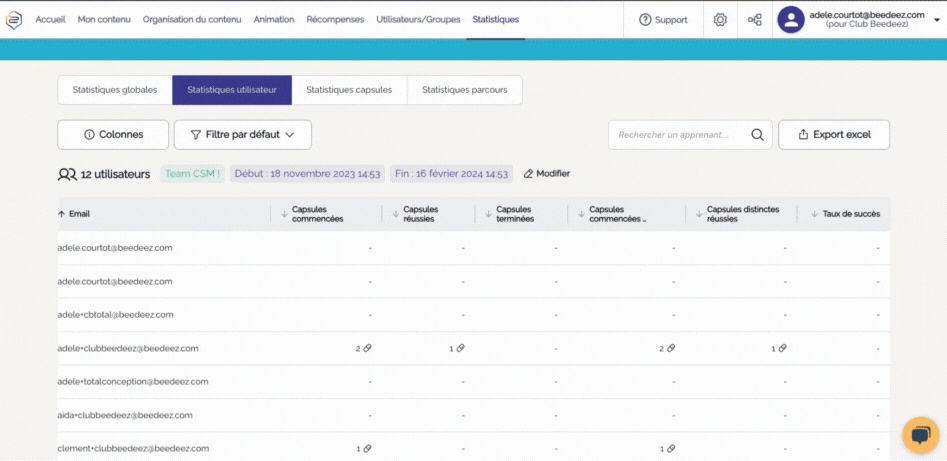Open Utilisateurs/Groupes menu
Image resolution: width=947 pixels, height=461 pixels.
[x=418, y=20]
